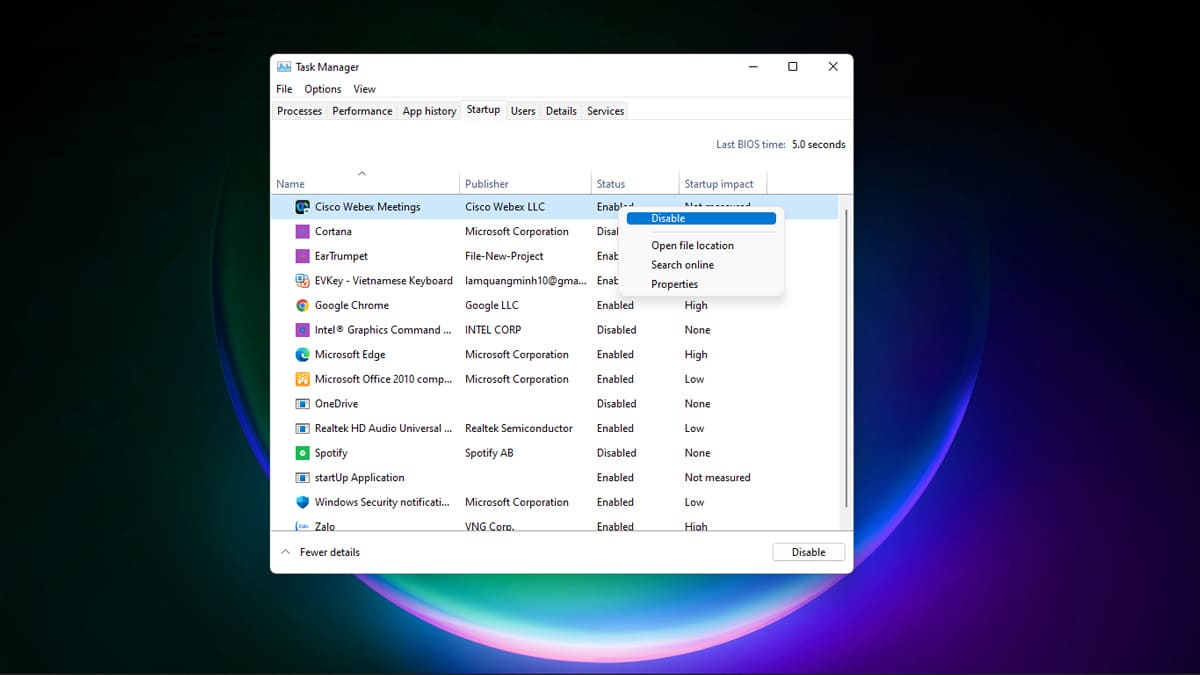The image size is (1200, 675).
Task: Sort startup apps by Publisher column
Action: [x=487, y=183]
